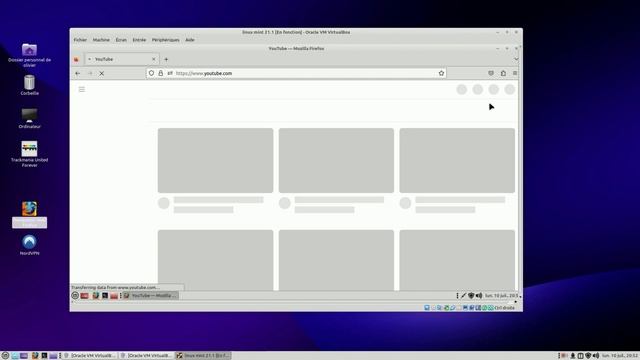Launch host panel terminal launcher
Screen dimensions: 640x360
44,356
